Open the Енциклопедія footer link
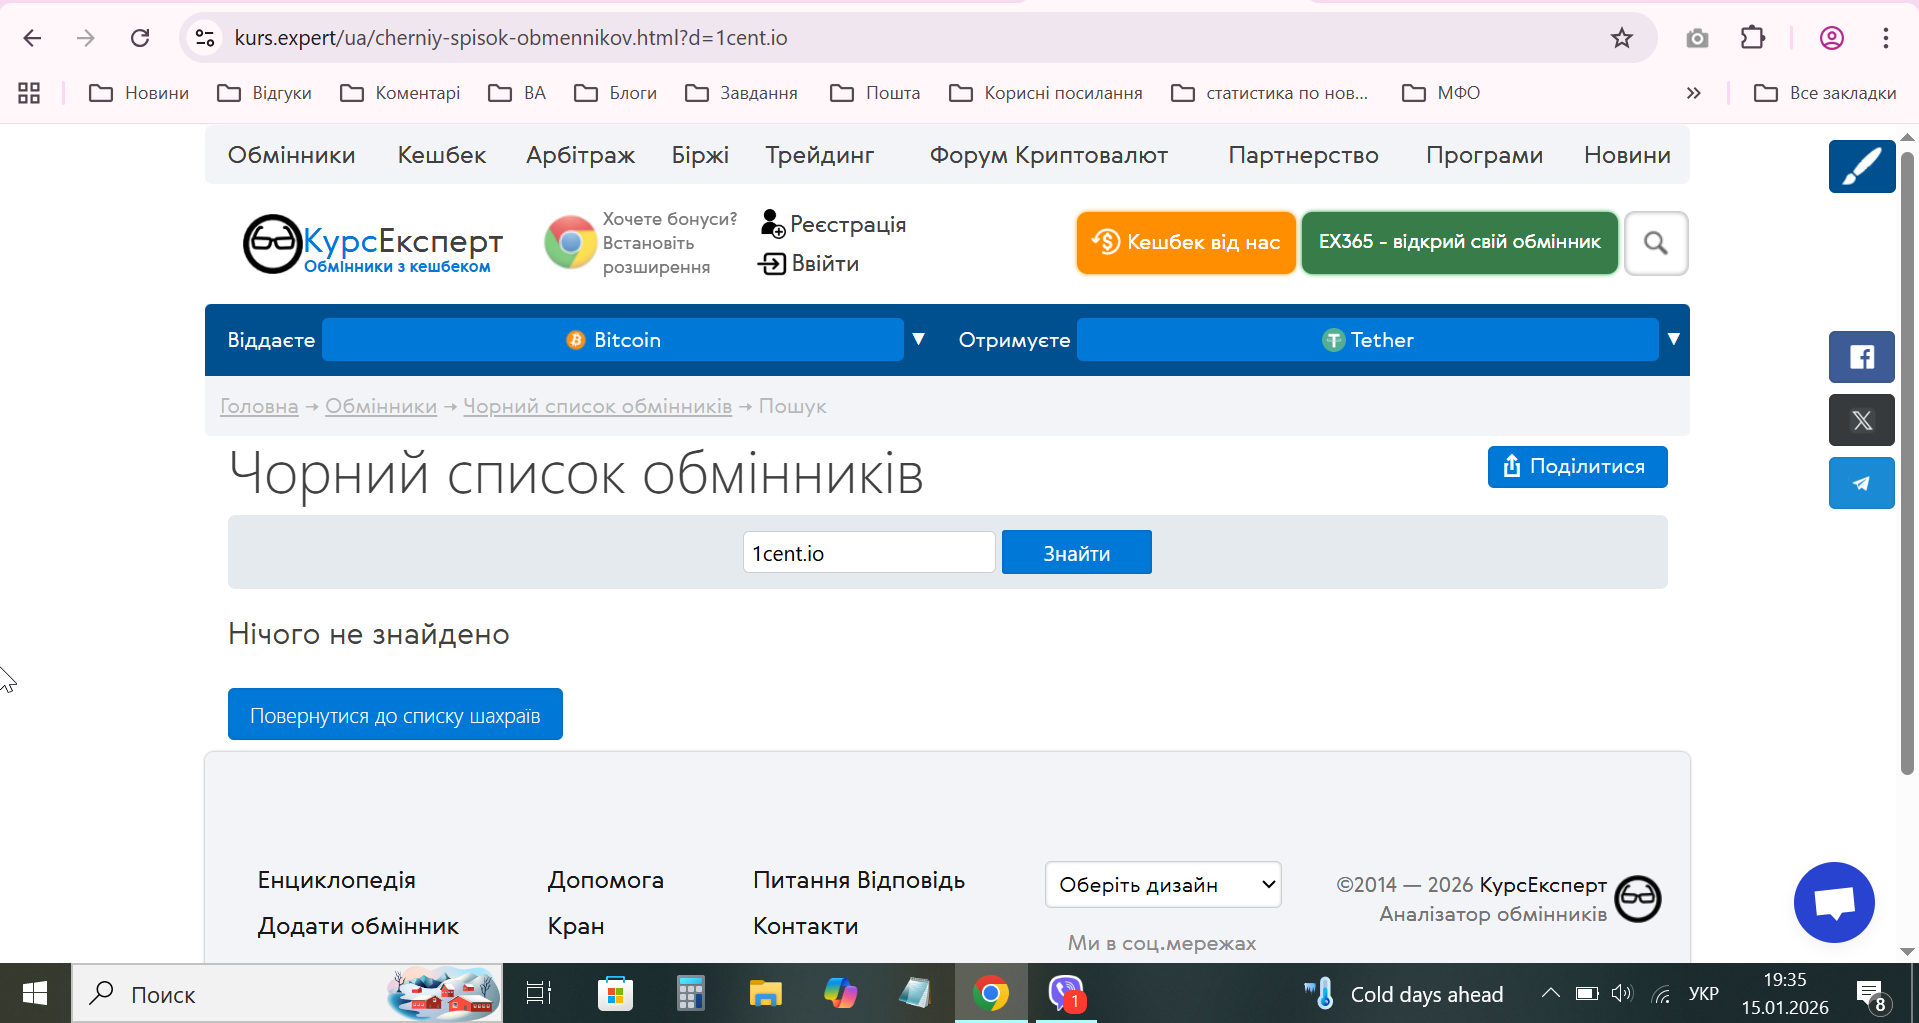This screenshot has width=1919, height=1023. 337,880
